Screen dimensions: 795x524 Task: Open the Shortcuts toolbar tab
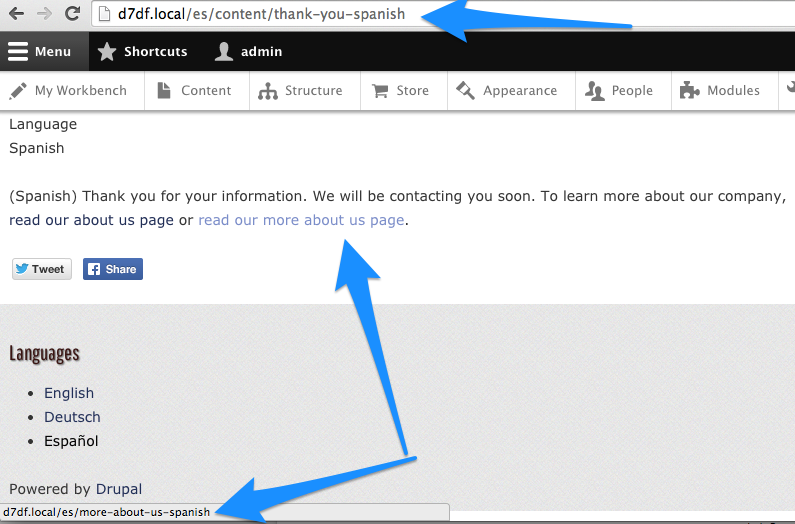(142, 51)
